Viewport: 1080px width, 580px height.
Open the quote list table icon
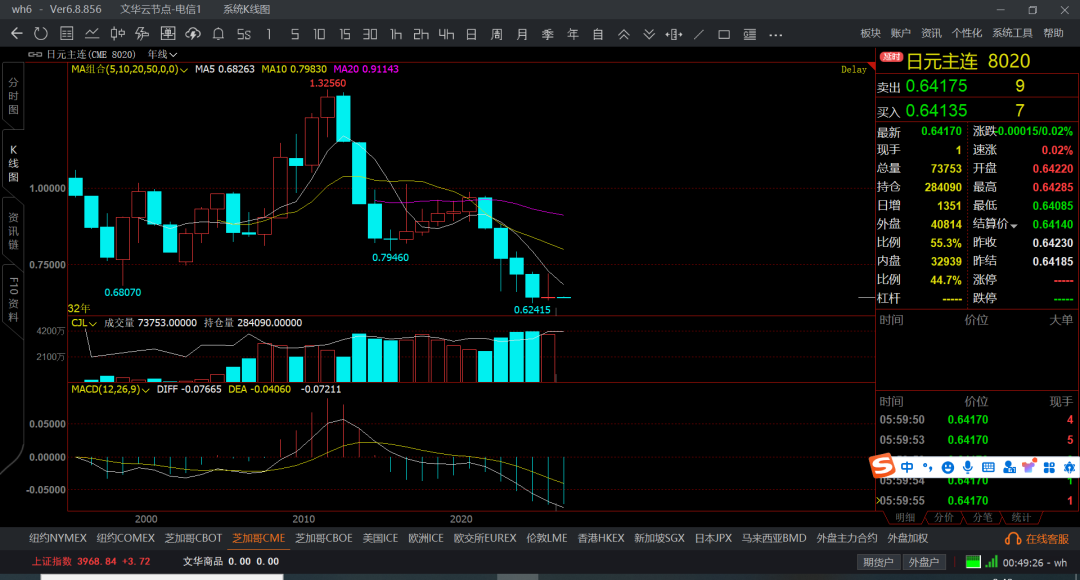tap(66, 34)
